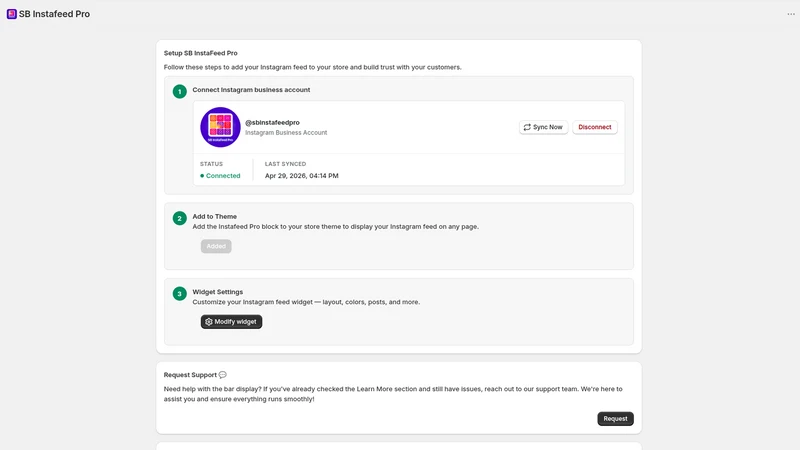Click the 'Instagram Business Account' subtitle
The width and height of the screenshot is (800, 450).
[x=286, y=133]
